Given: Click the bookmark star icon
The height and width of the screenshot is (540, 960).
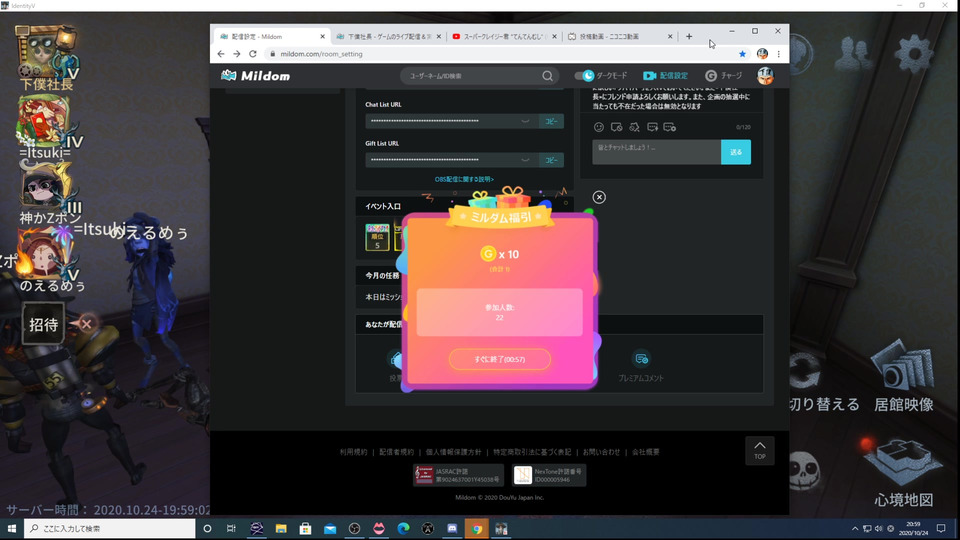Looking at the screenshot, I should (743, 54).
